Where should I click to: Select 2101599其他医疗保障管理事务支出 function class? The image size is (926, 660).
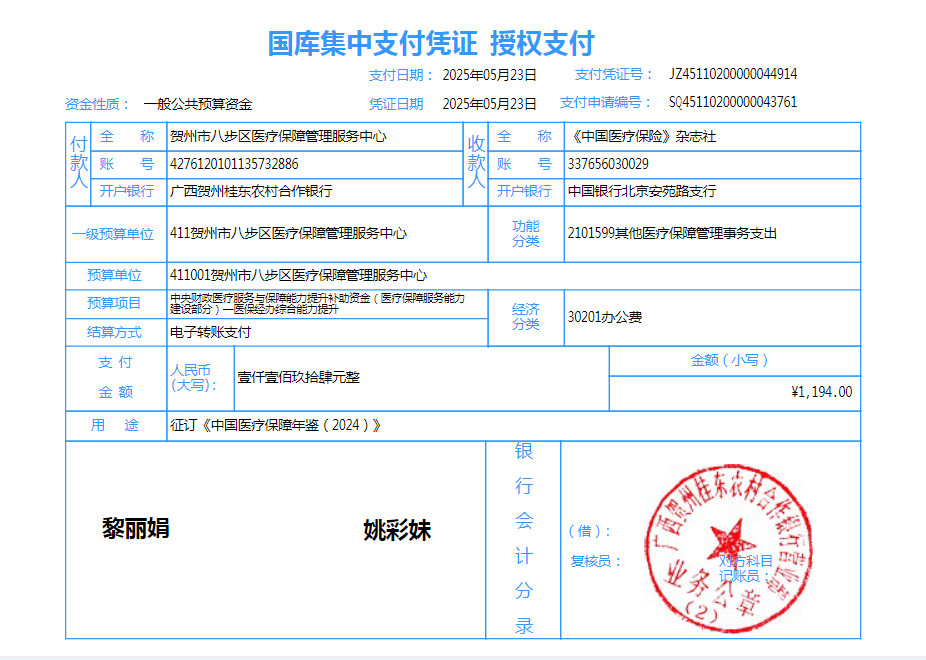(x=672, y=233)
